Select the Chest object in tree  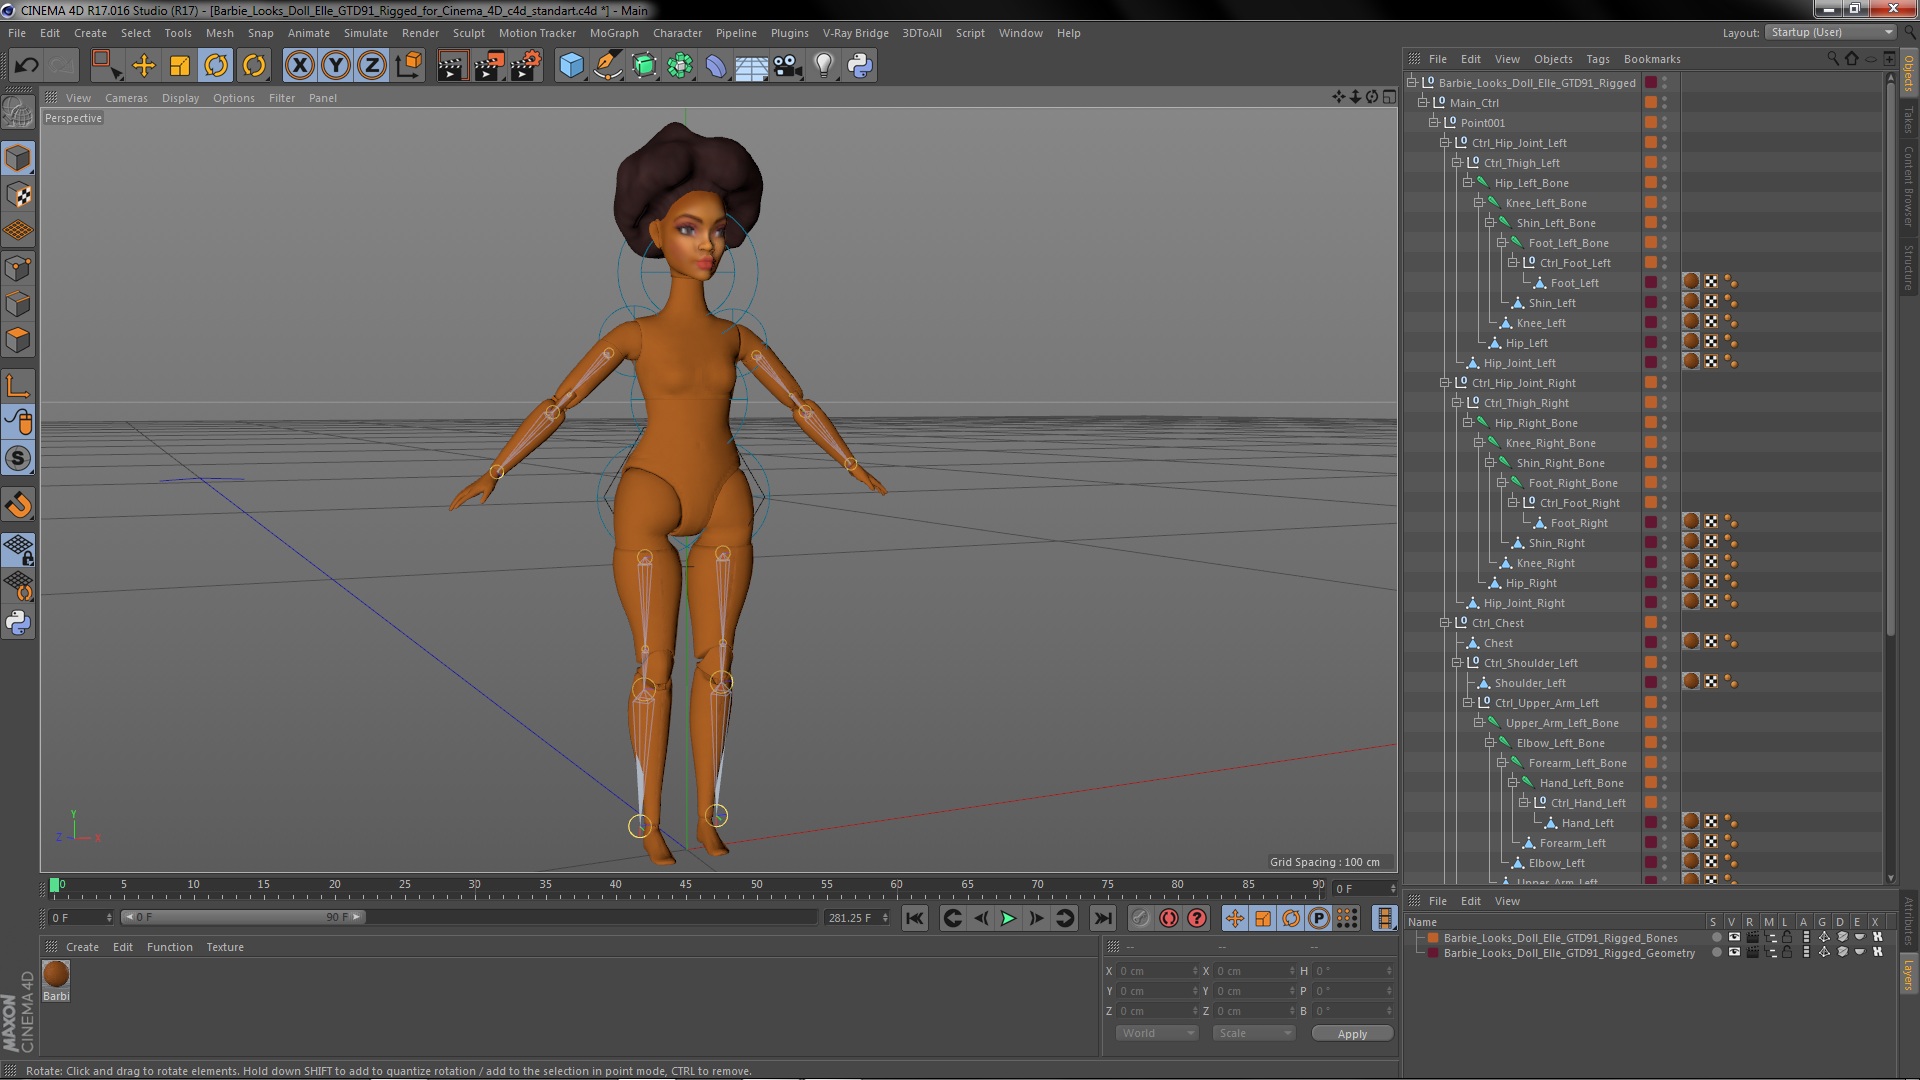tap(1498, 643)
